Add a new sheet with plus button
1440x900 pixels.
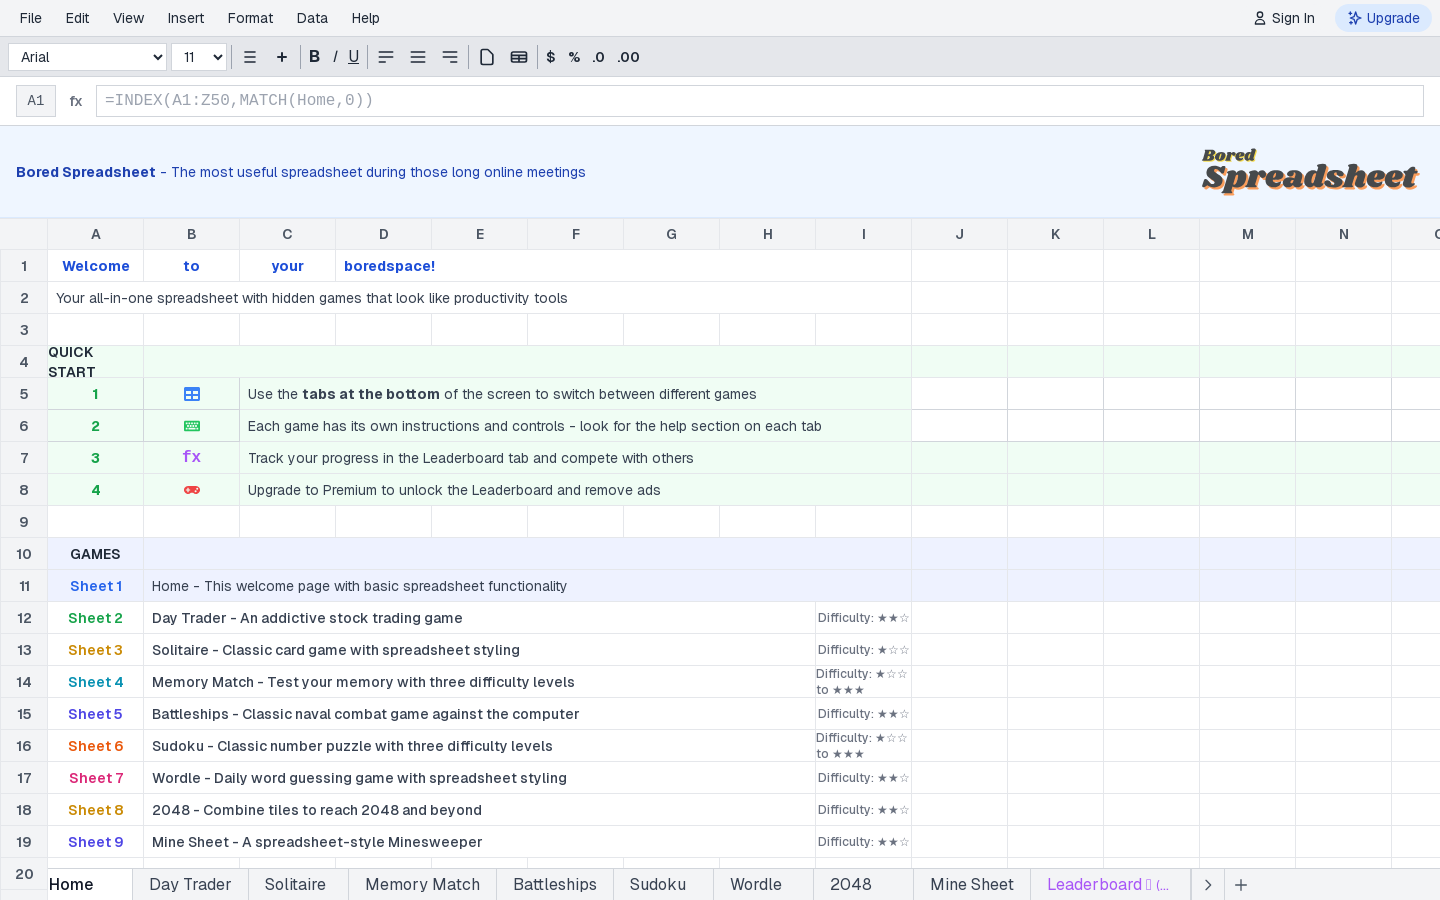click(x=1241, y=885)
